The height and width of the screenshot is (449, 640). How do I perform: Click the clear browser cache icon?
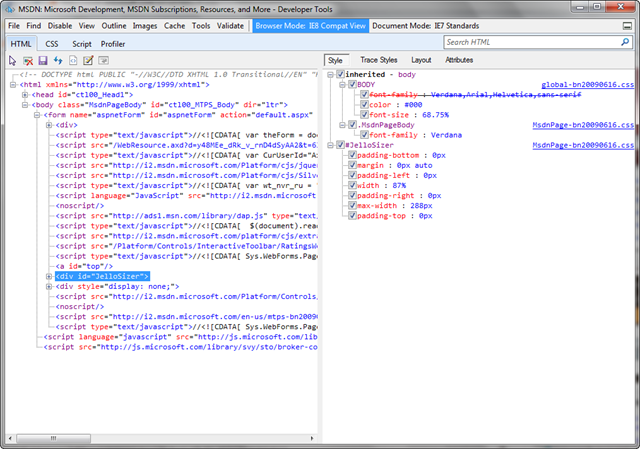tap(28, 61)
